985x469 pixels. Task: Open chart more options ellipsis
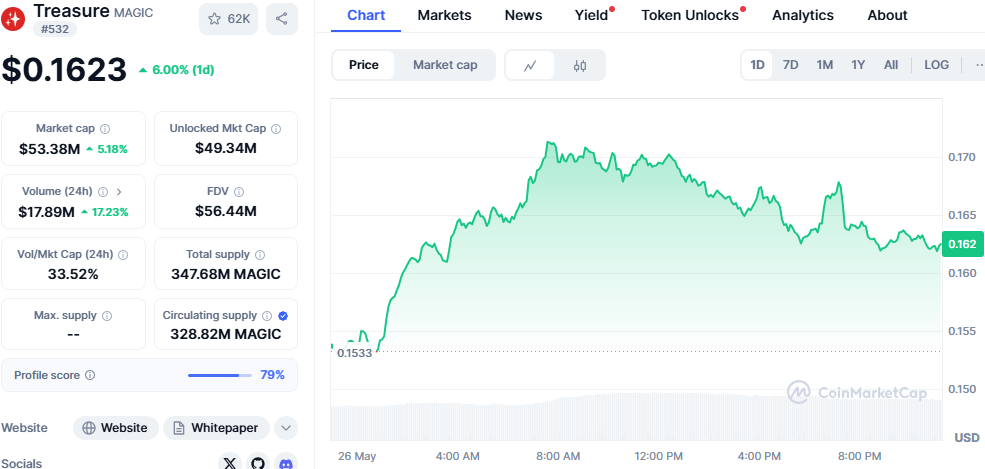click(x=979, y=65)
